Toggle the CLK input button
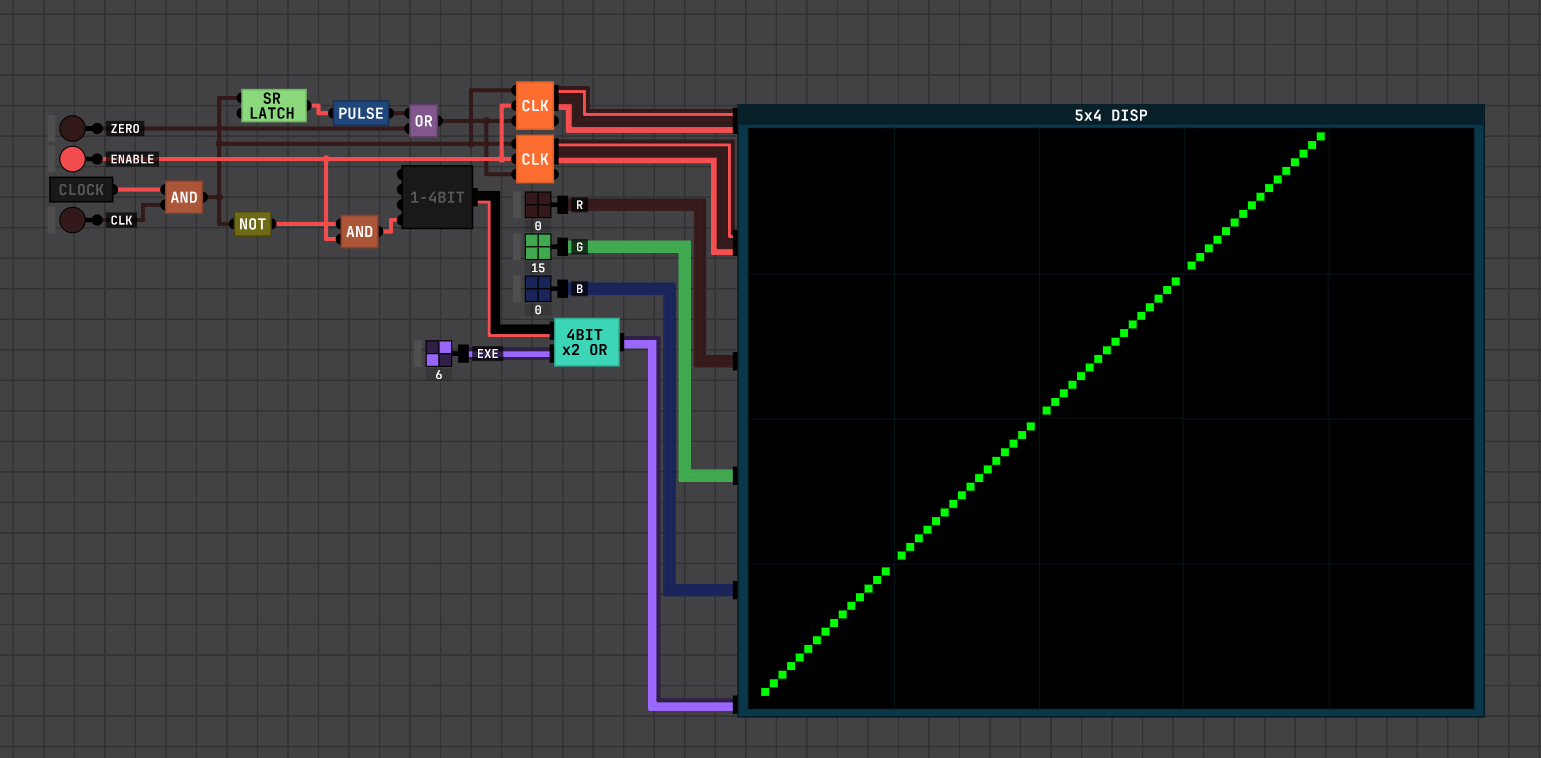The image size is (1541, 758). pos(72,220)
